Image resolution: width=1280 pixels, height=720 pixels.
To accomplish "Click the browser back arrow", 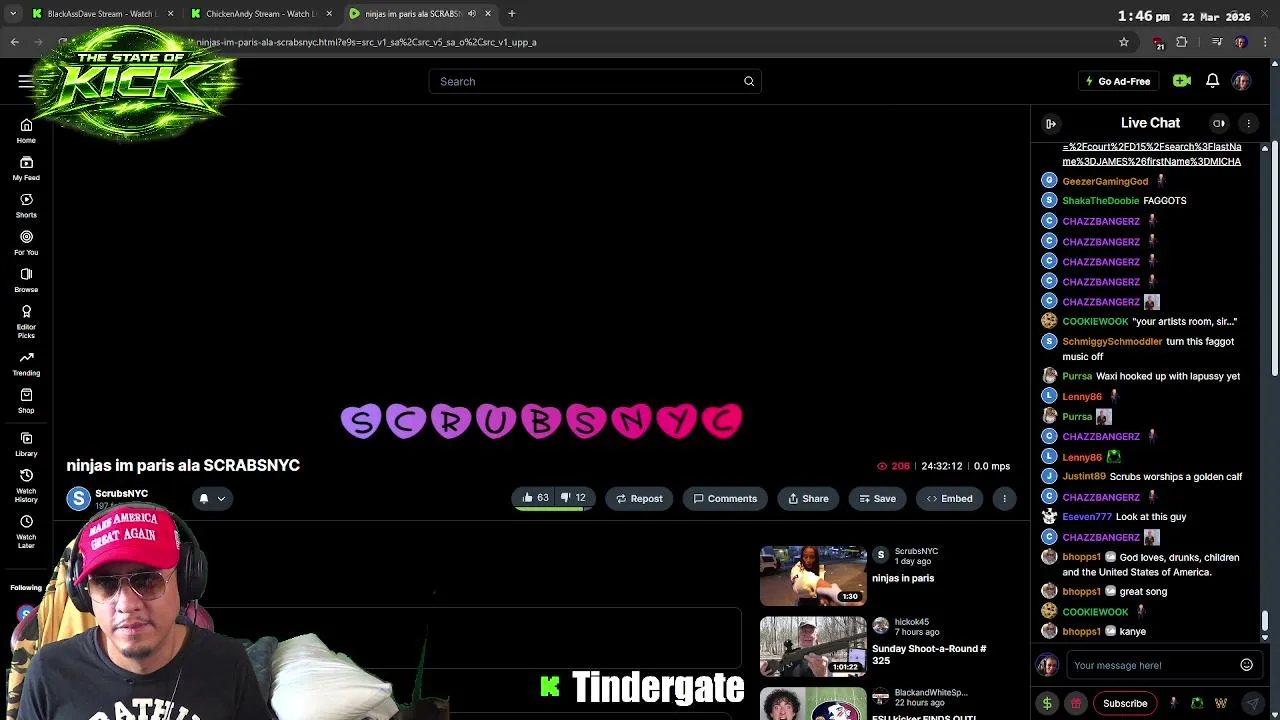I will 15,42.
